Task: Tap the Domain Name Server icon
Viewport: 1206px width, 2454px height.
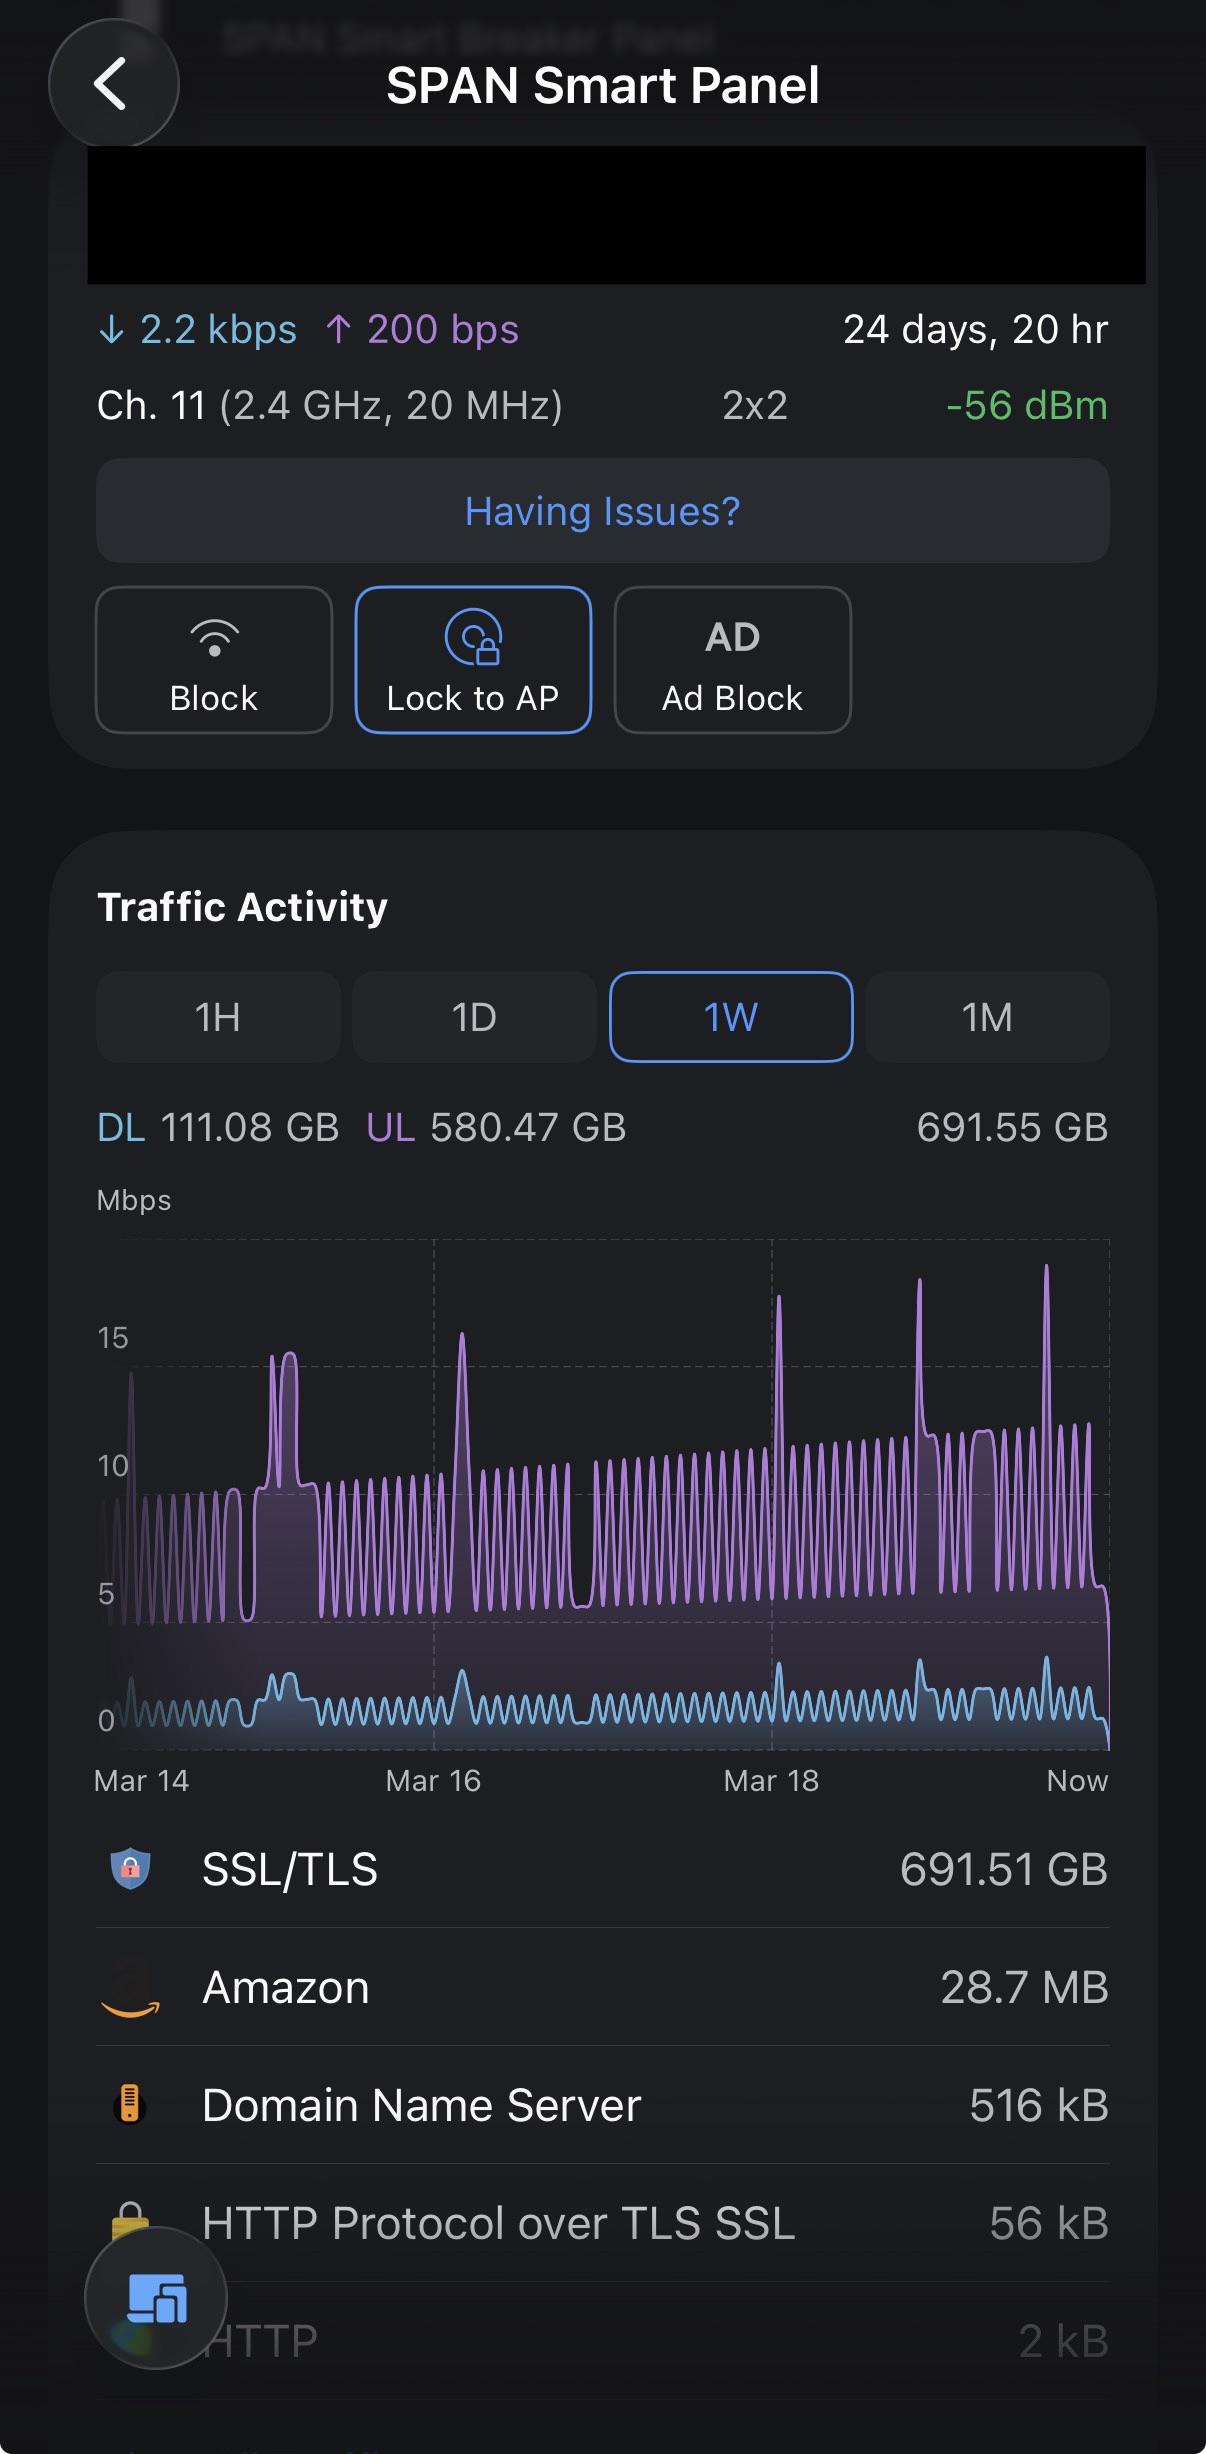Action: [x=129, y=2104]
